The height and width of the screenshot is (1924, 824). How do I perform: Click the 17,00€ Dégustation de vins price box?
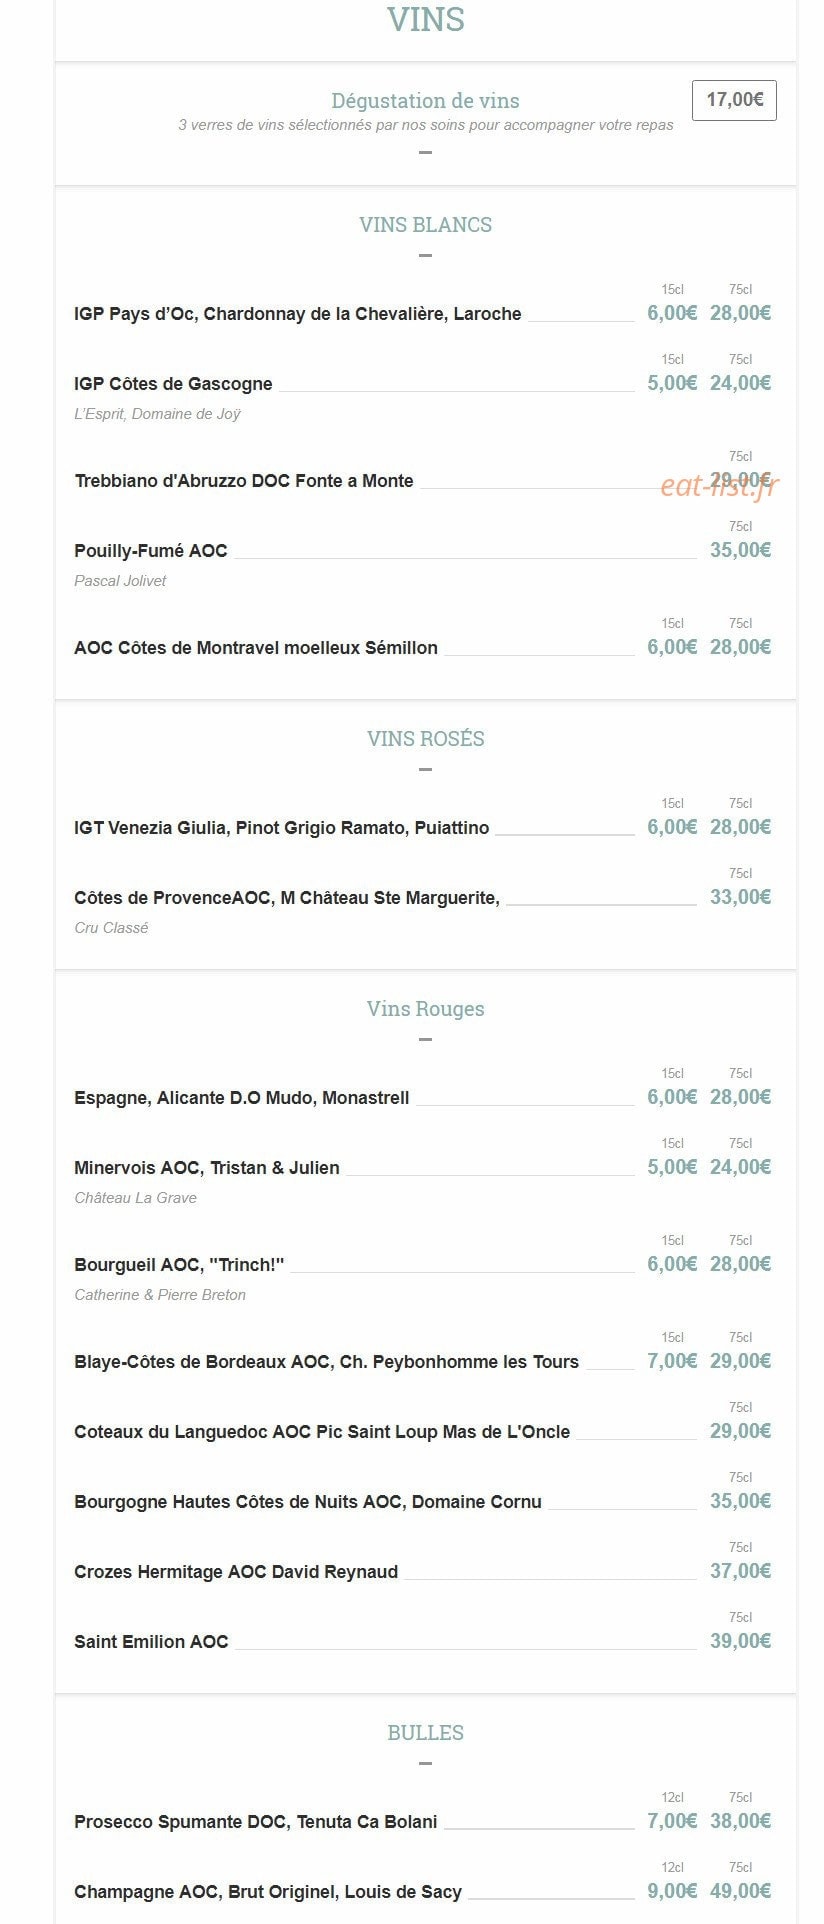pos(734,100)
